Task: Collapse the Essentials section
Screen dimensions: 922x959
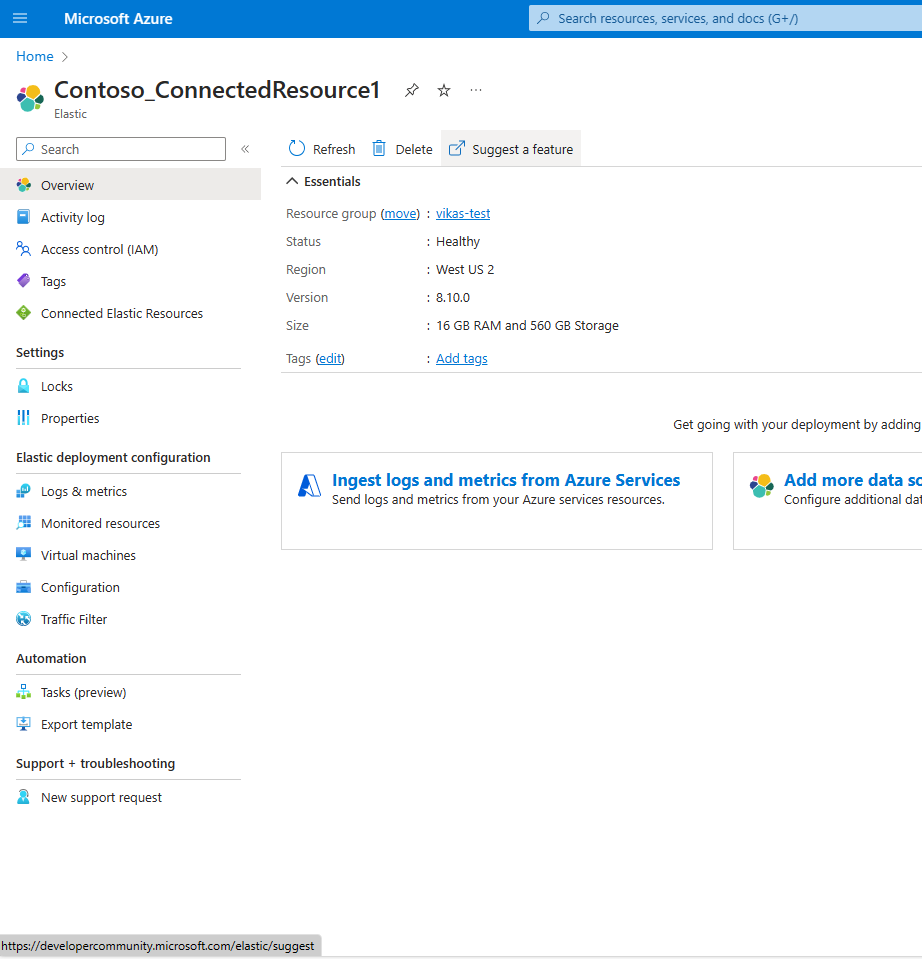Action: [292, 181]
